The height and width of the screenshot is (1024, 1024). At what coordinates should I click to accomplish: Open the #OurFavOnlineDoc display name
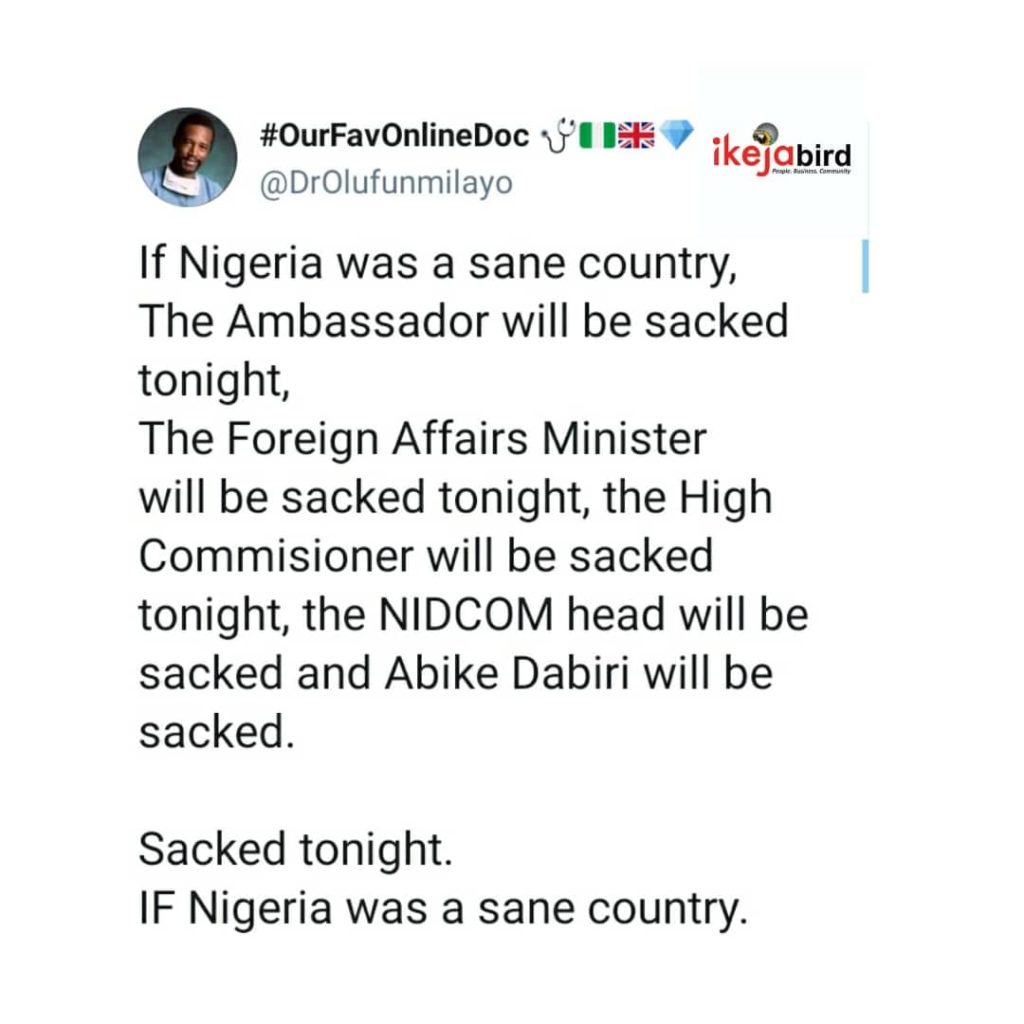(394, 137)
